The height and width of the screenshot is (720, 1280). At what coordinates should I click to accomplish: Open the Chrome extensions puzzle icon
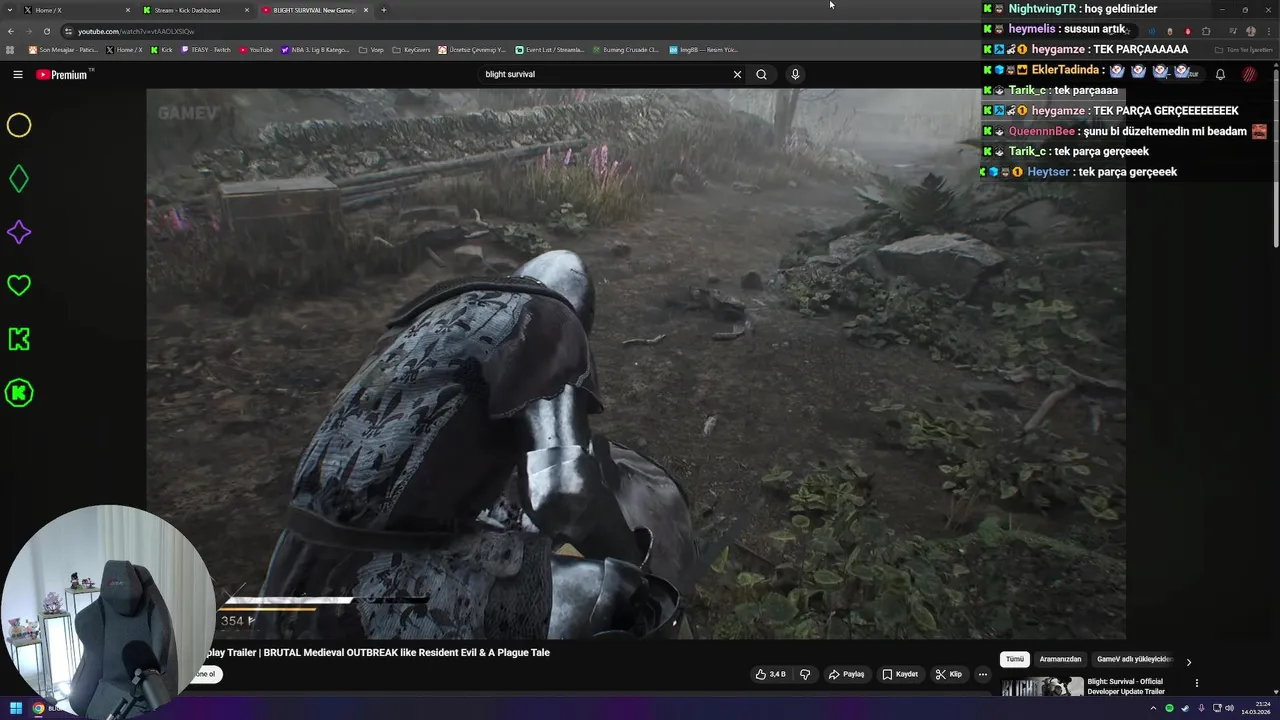point(1206,31)
